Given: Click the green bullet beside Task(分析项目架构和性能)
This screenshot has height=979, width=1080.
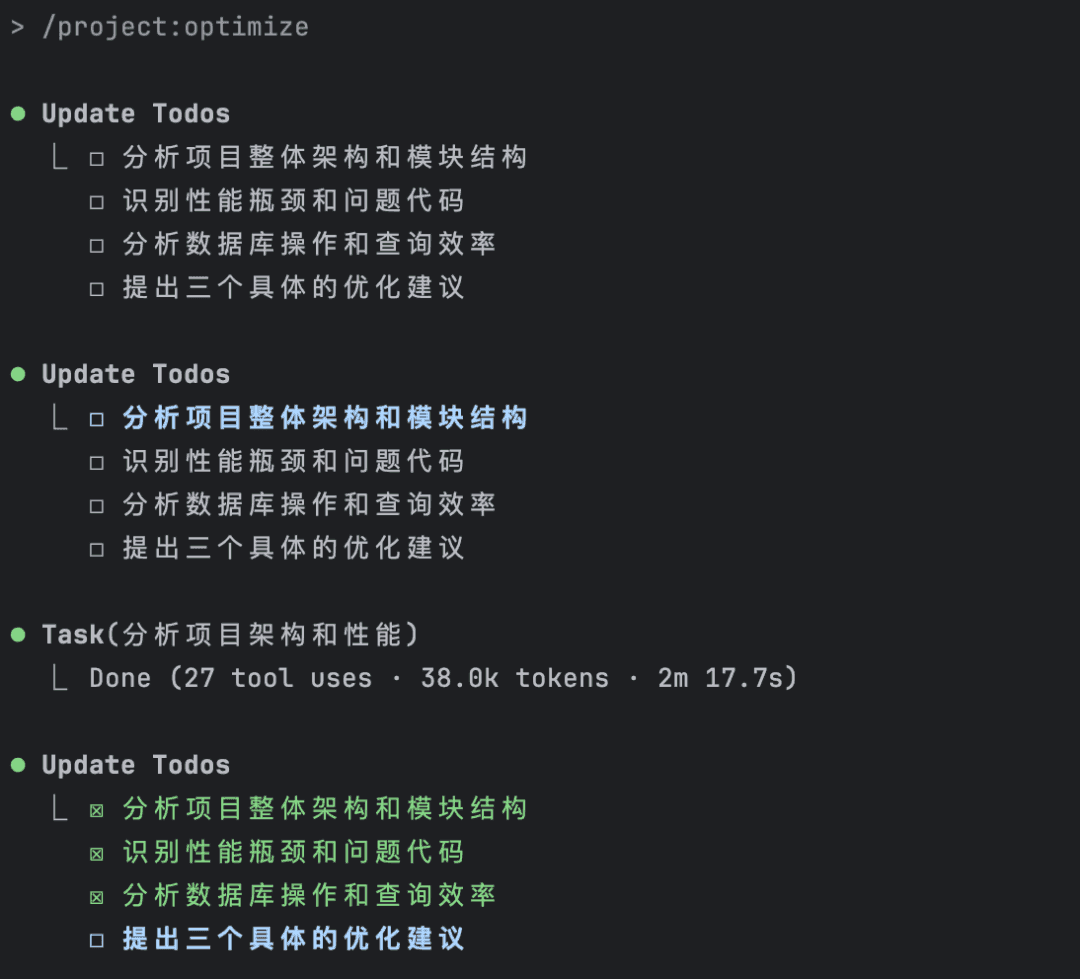Looking at the screenshot, I should pyautogui.click(x=18, y=635).
